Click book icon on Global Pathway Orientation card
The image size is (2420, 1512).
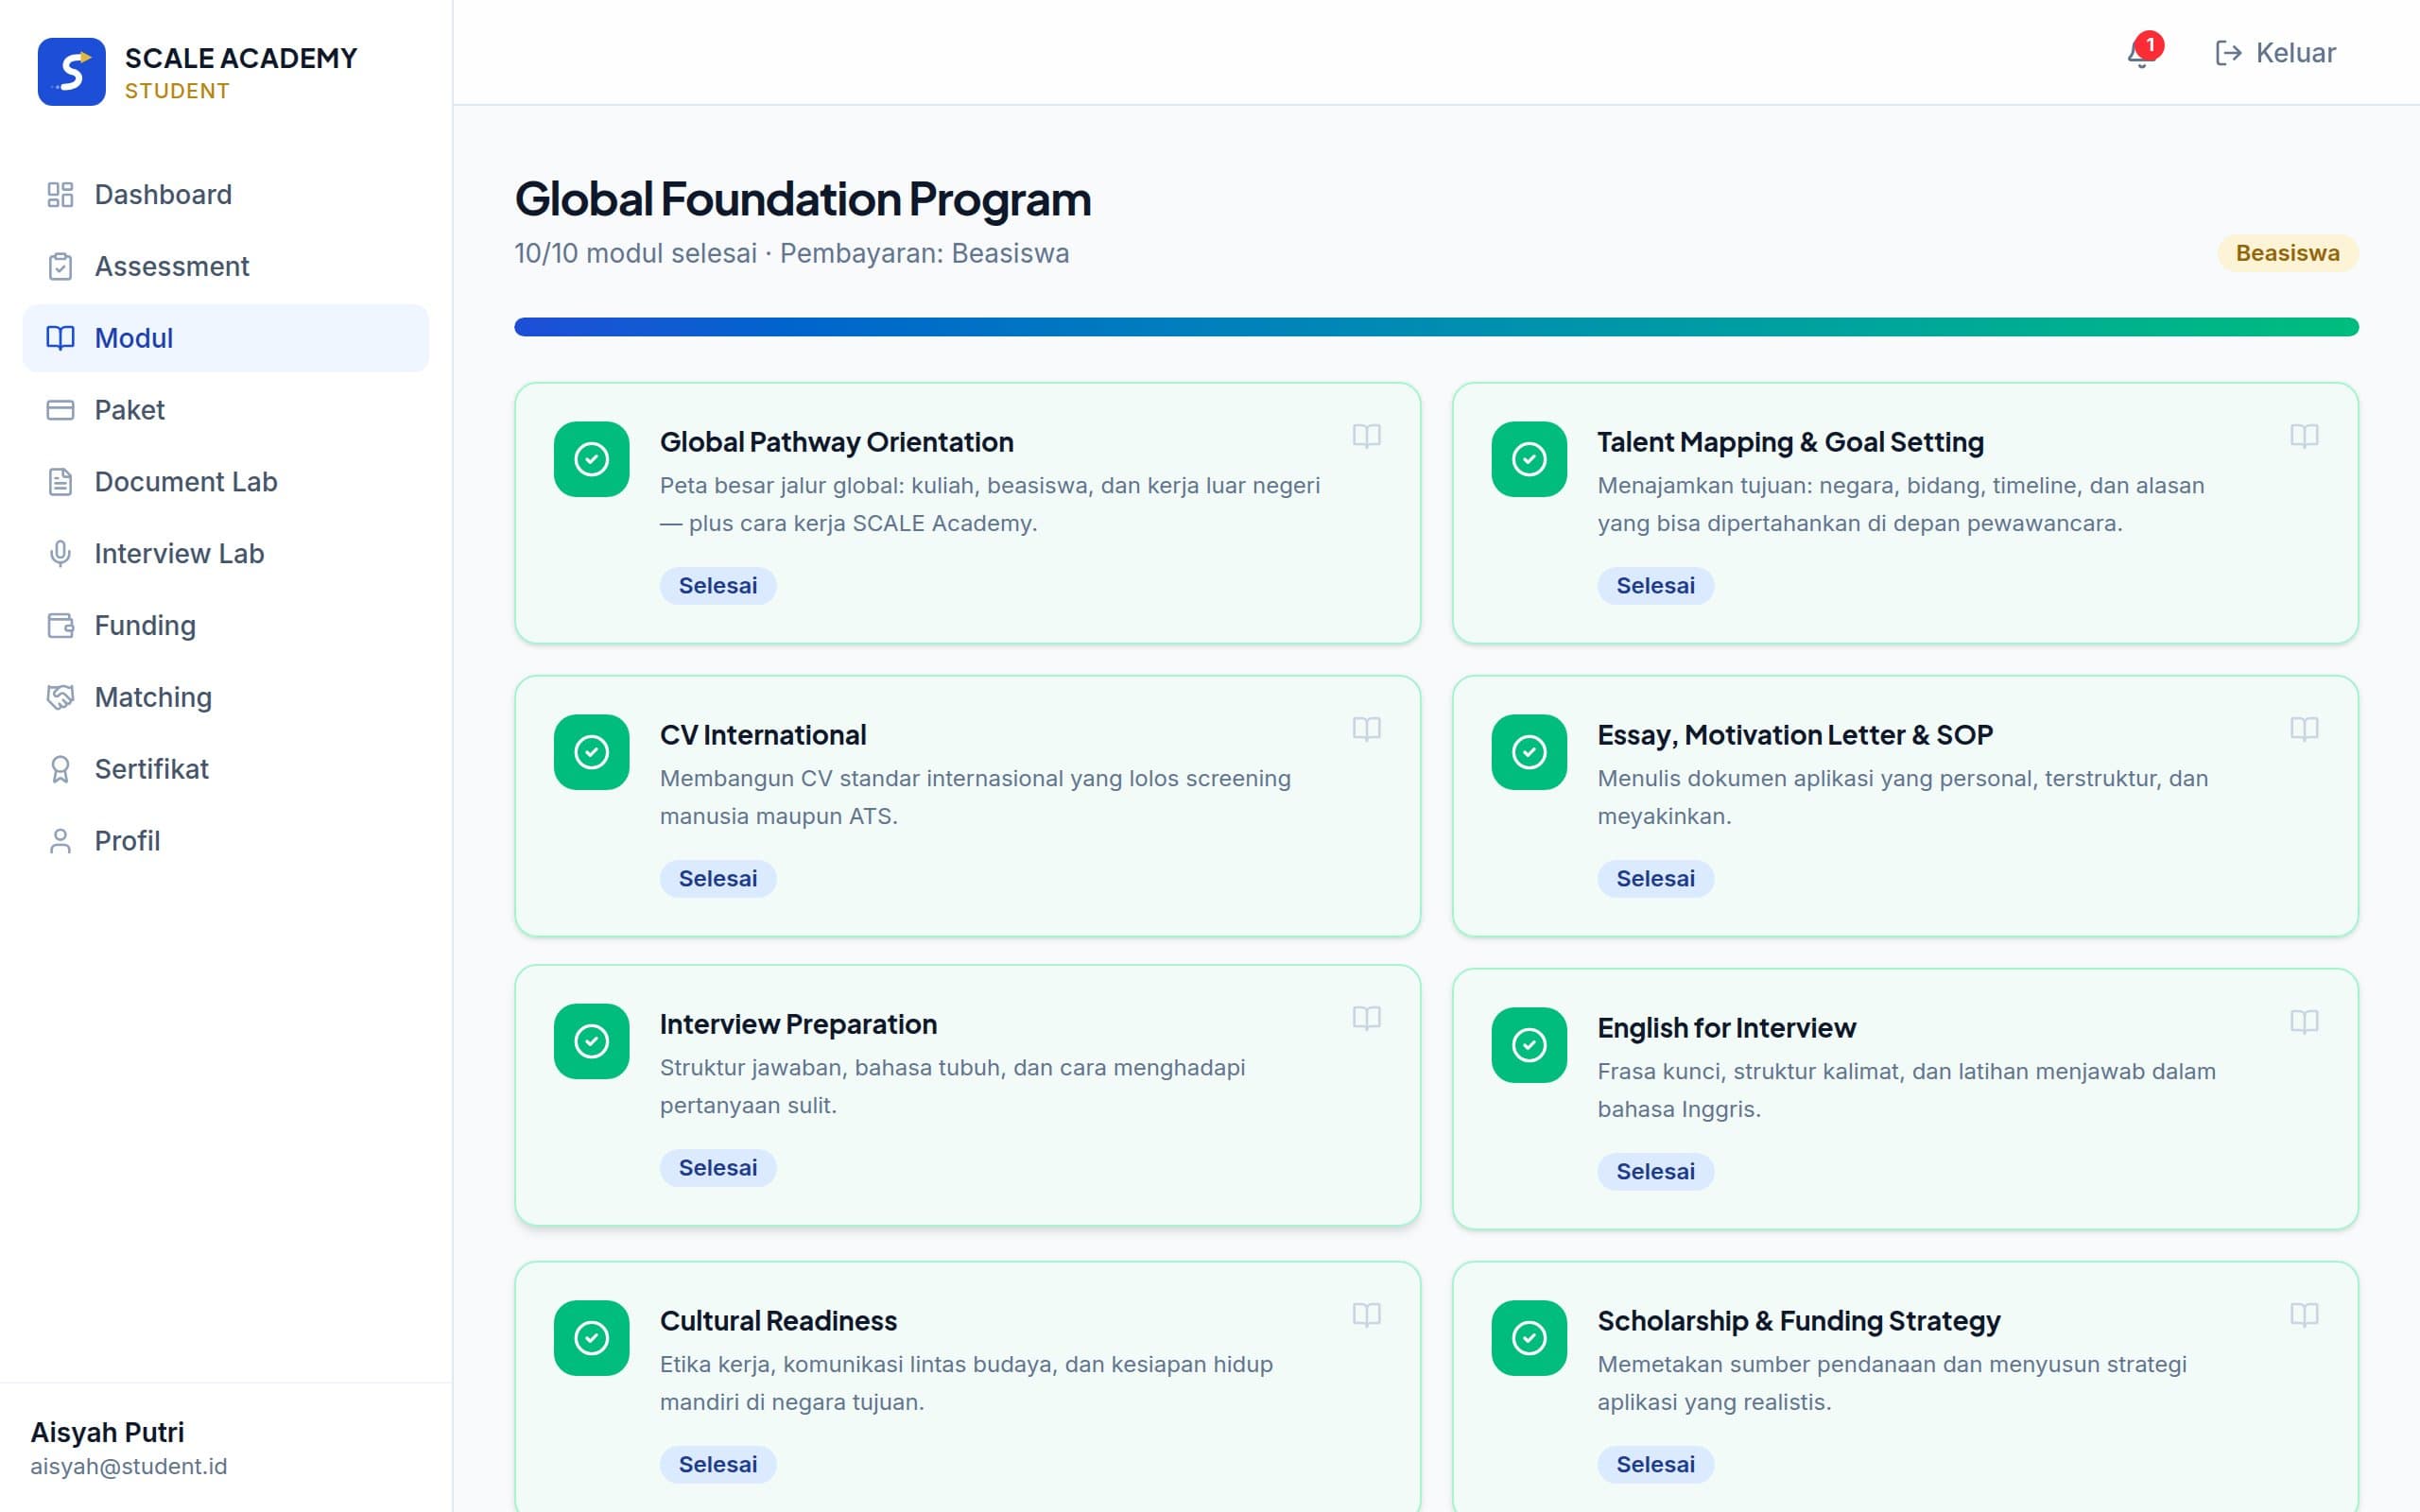pyautogui.click(x=1366, y=436)
